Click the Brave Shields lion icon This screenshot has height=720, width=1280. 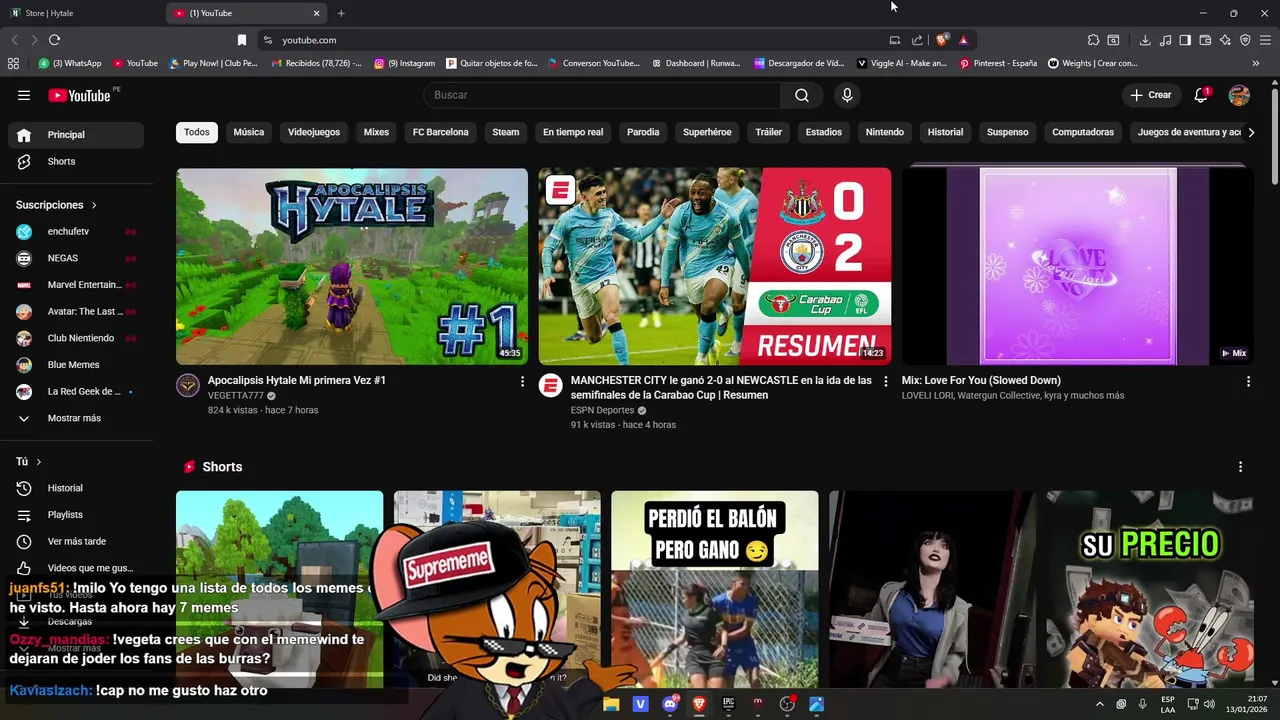(x=941, y=40)
